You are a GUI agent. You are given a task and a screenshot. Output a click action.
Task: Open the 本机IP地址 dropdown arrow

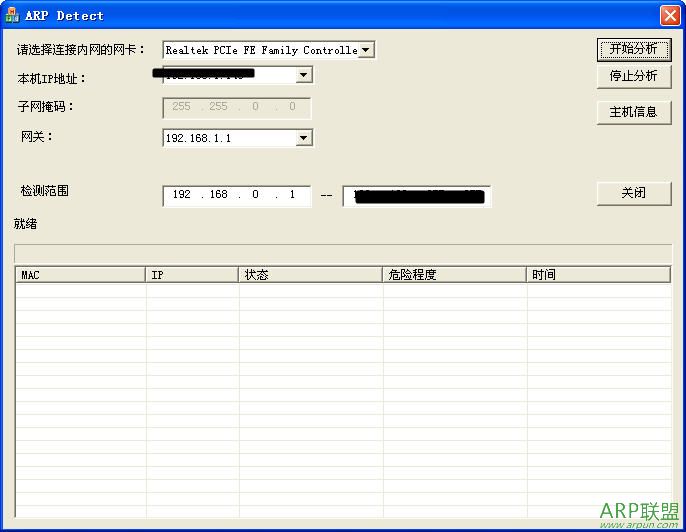[304, 75]
